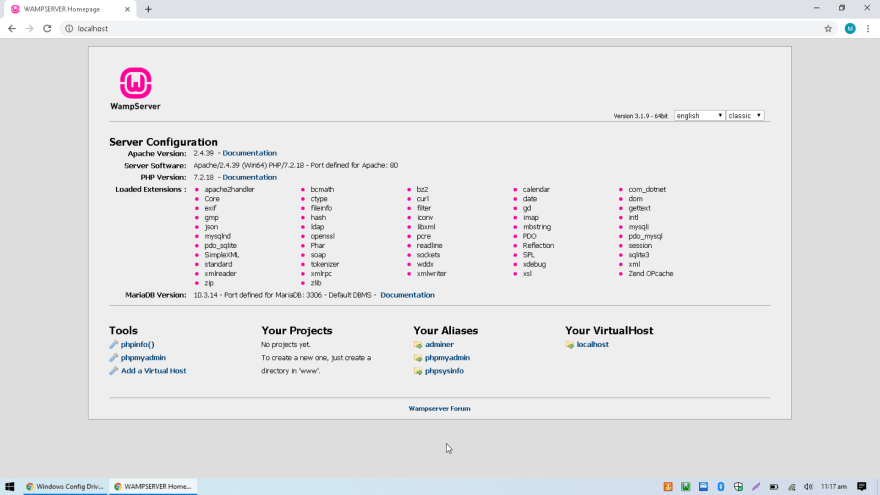Click the taskbar clock showing 11:17 am
Image resolution: width=880 pixels, height=495 pixels.
tap(833, 487)
